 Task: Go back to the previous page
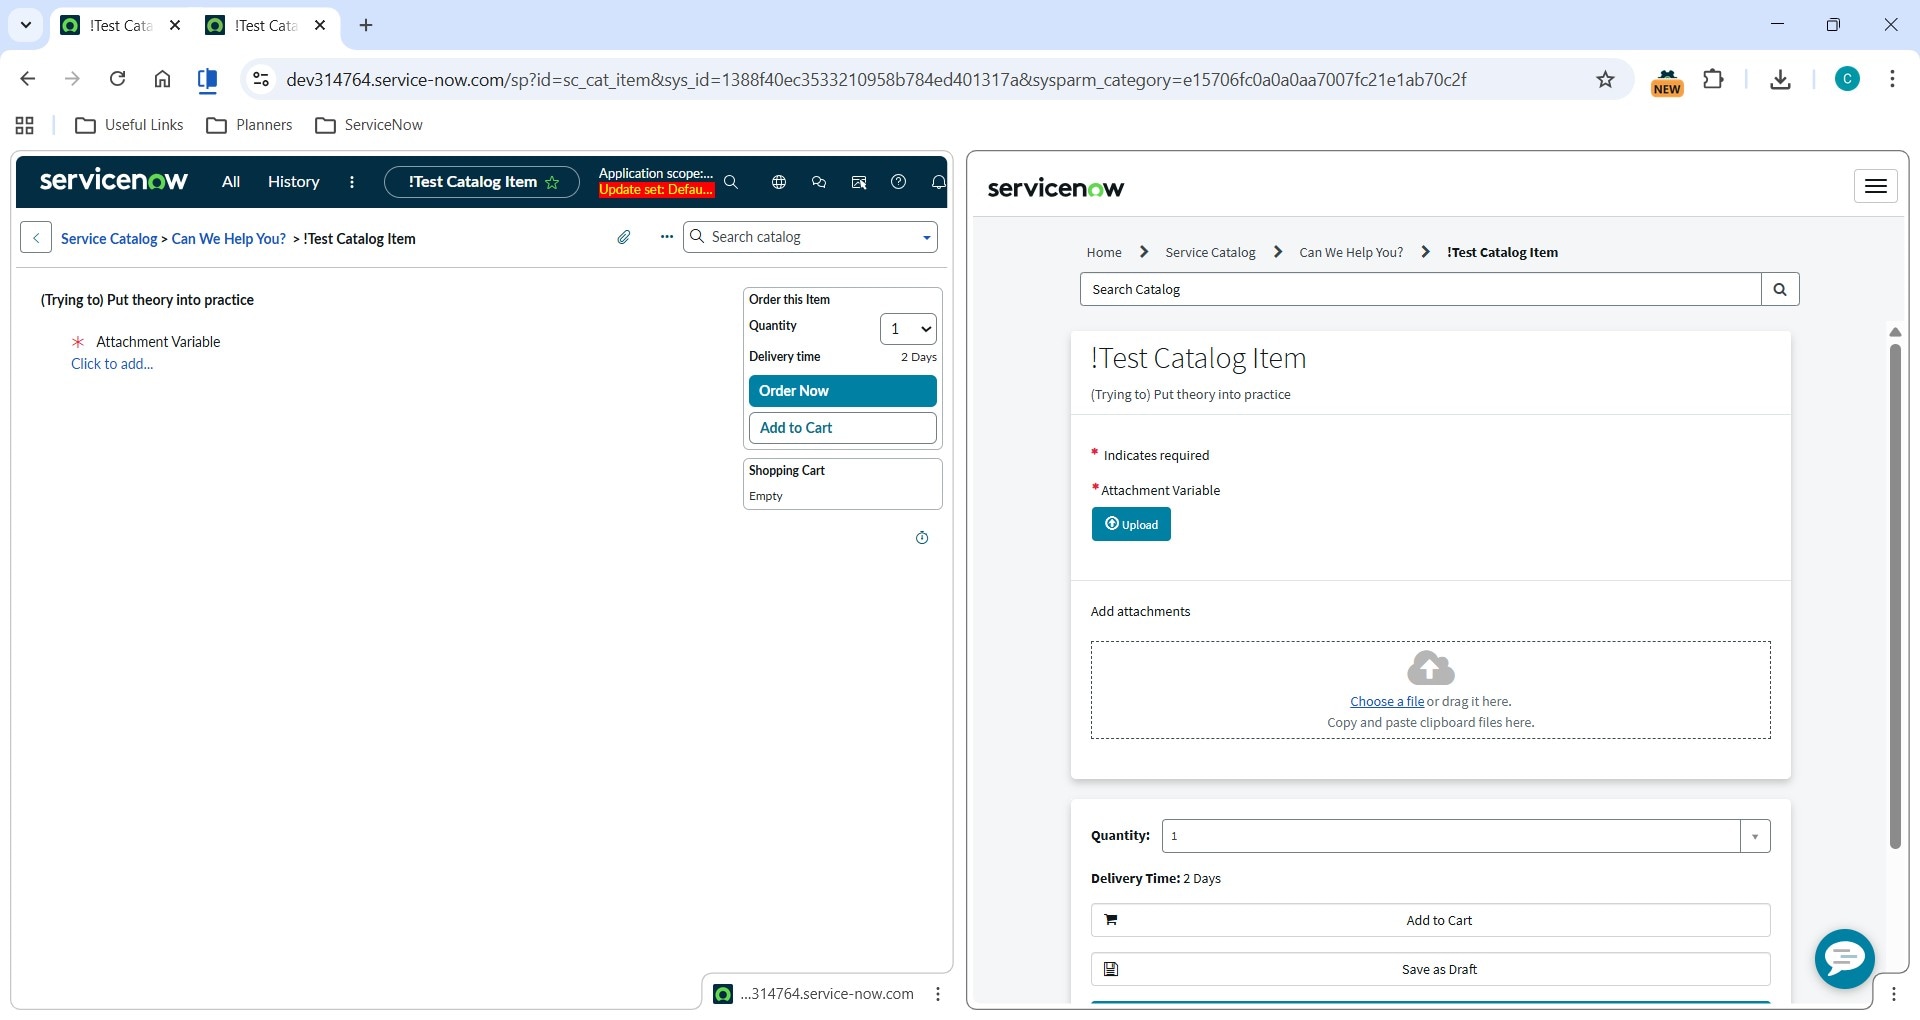28,79
